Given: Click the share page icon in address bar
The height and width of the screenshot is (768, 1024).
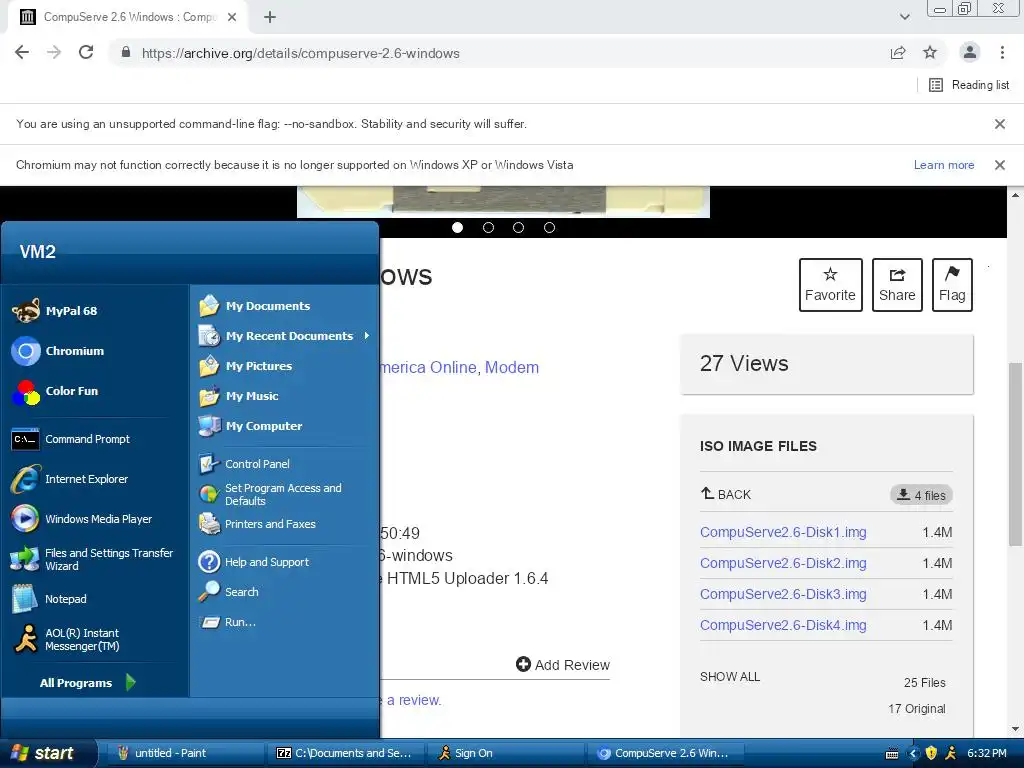Looking at the screenshot, I should 898,53.
